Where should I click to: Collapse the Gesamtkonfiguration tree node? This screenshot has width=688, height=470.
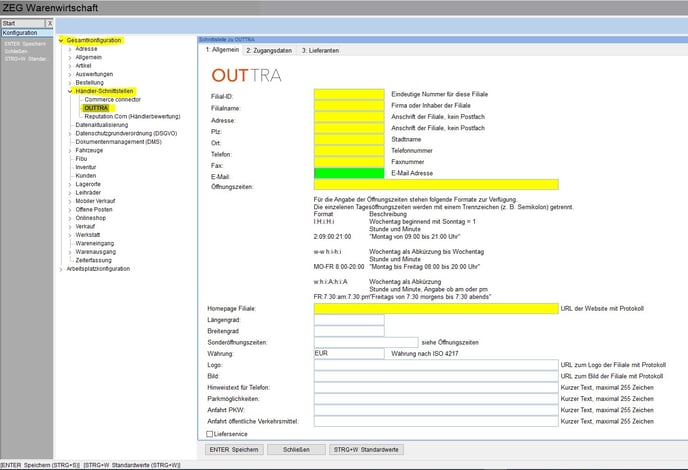click(61, 40)
